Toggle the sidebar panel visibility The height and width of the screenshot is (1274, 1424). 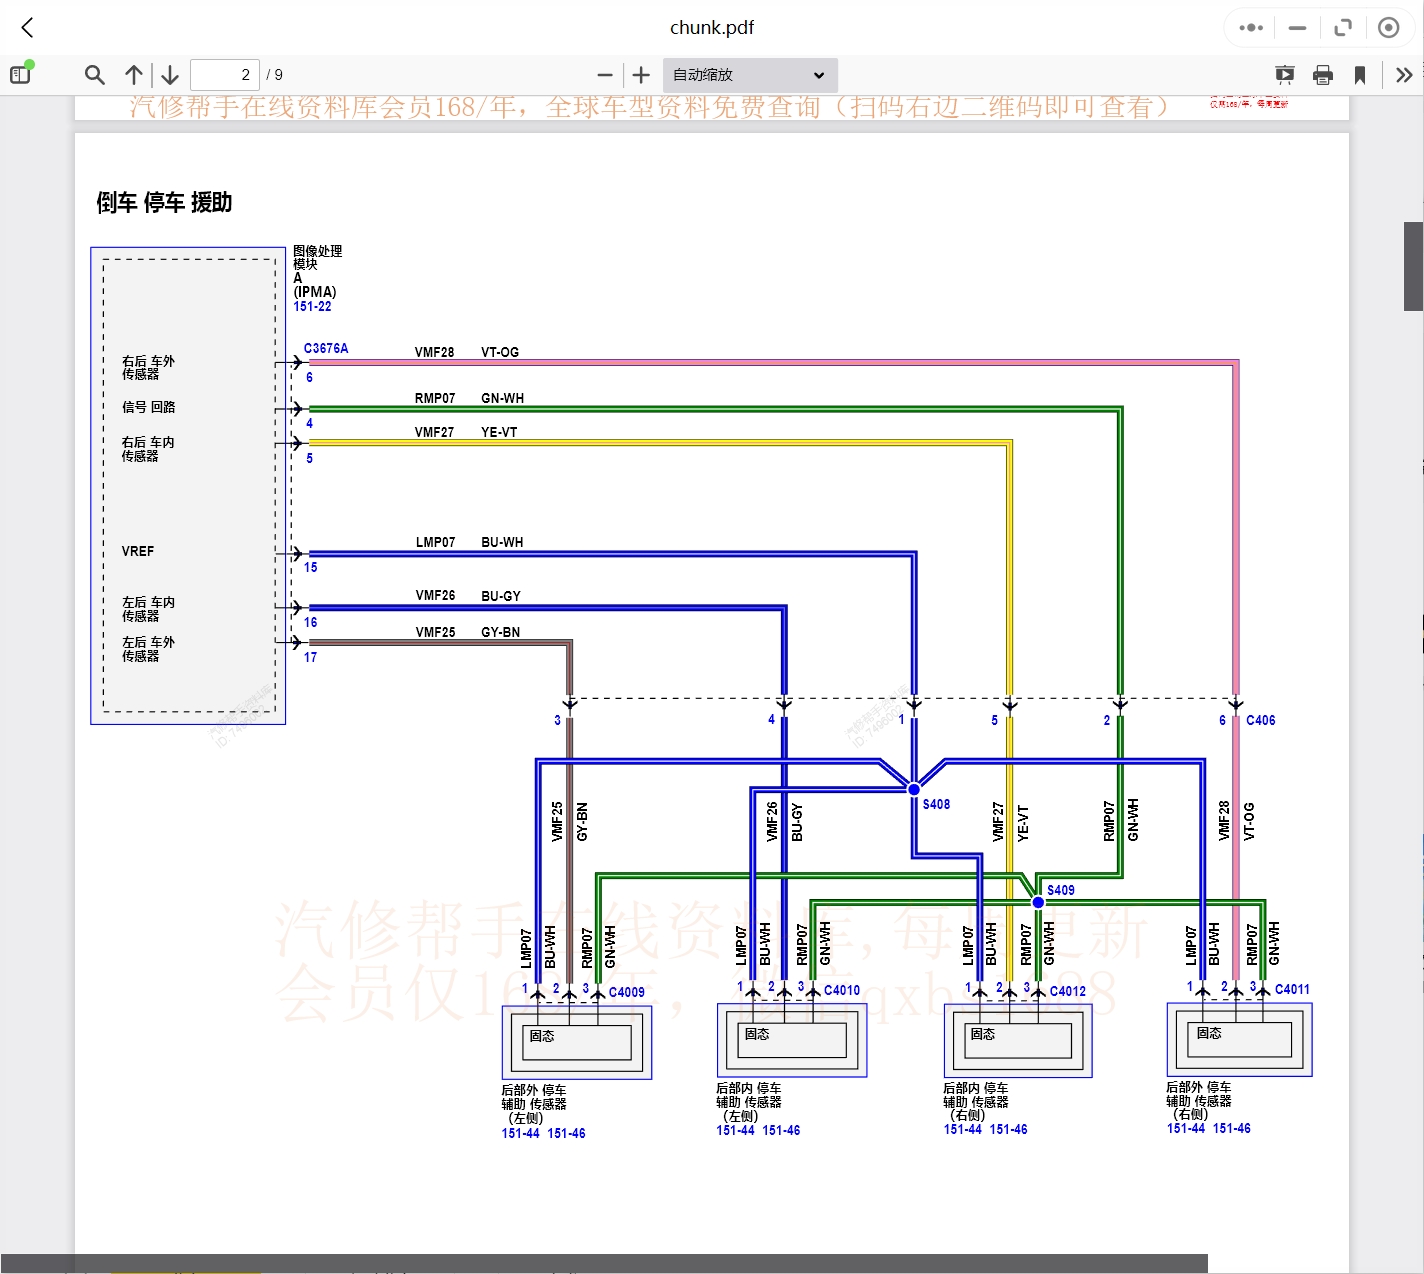pos(18,73)
